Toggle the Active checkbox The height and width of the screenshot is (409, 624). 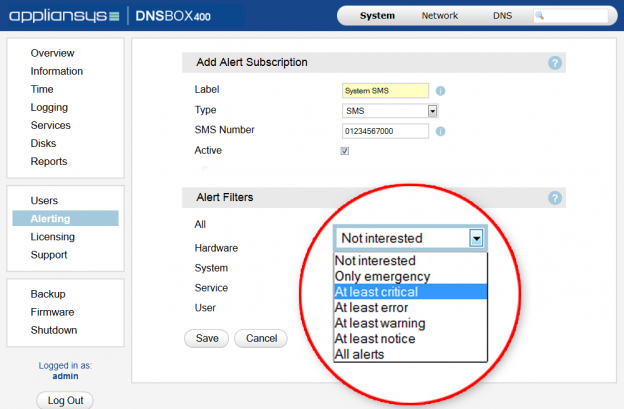(x=345, y=151)
